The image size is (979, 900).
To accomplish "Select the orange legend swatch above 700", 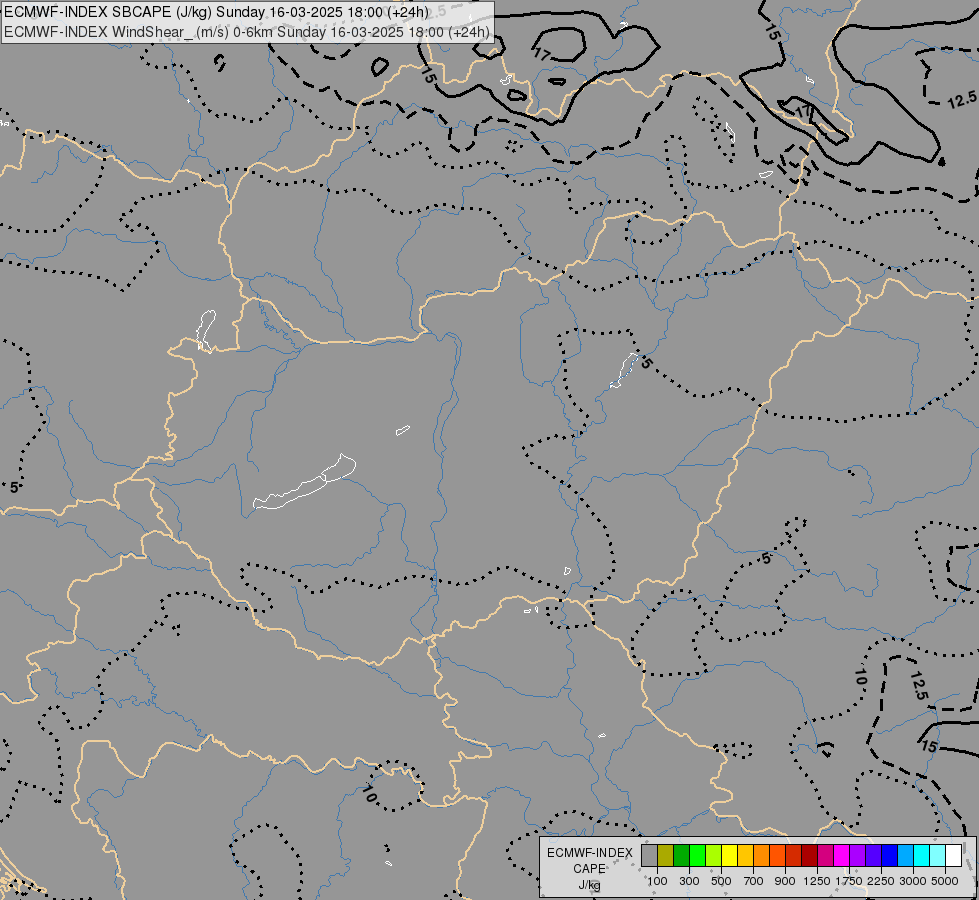I will 762,855.
